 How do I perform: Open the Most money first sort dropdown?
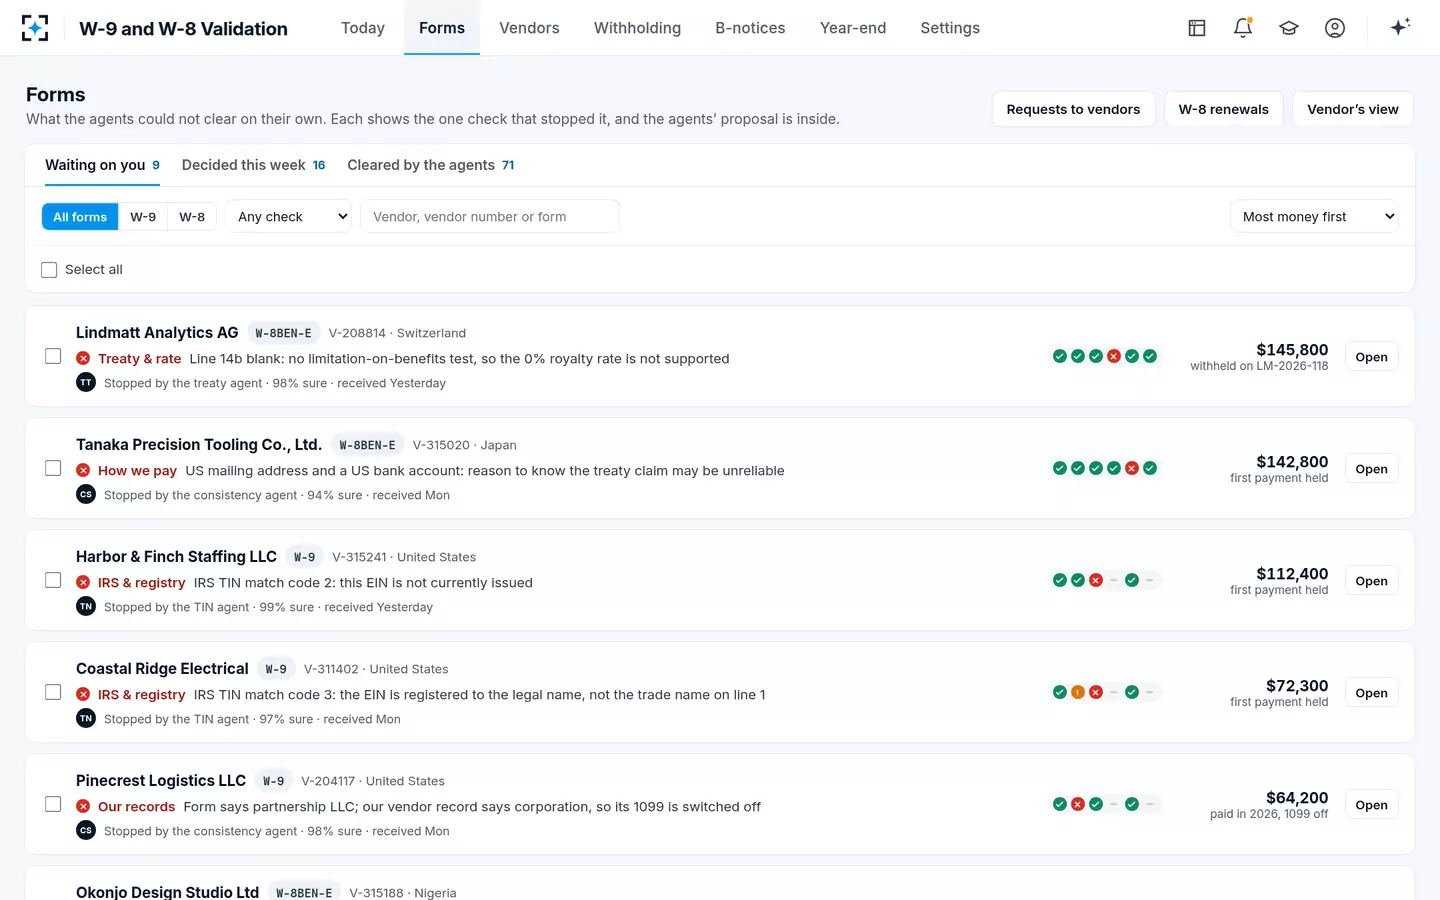tap(1314, 216)
